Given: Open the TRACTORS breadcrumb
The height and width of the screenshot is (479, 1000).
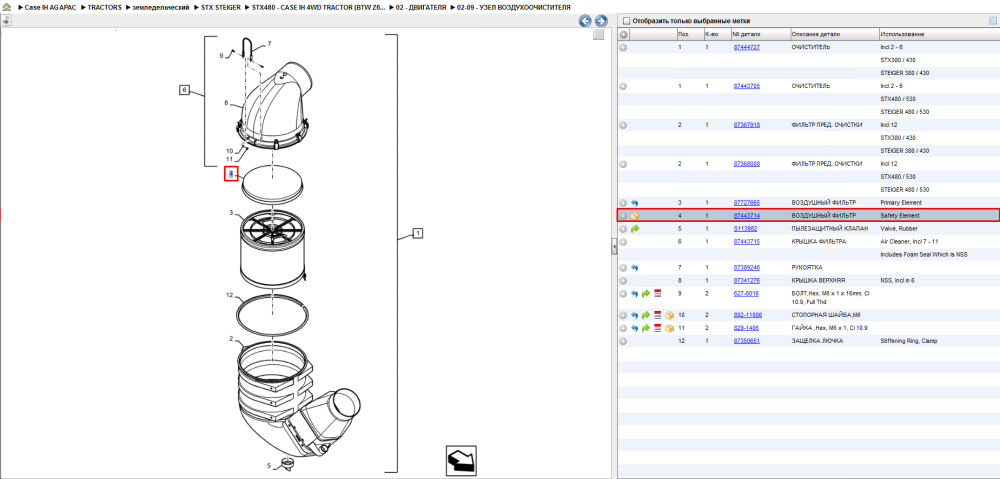Looking at the screenshot, I should (105, 7).
